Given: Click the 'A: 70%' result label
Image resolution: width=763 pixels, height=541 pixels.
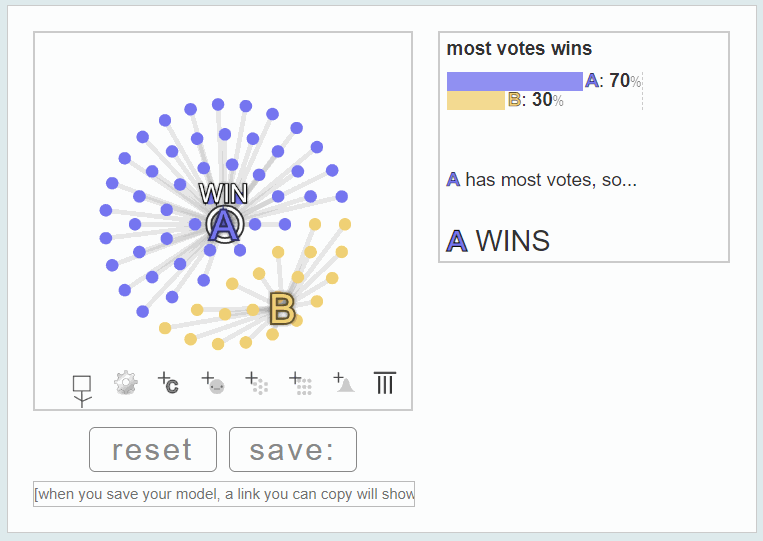Looking at the screenshot, I should click(x=613, y=80).
